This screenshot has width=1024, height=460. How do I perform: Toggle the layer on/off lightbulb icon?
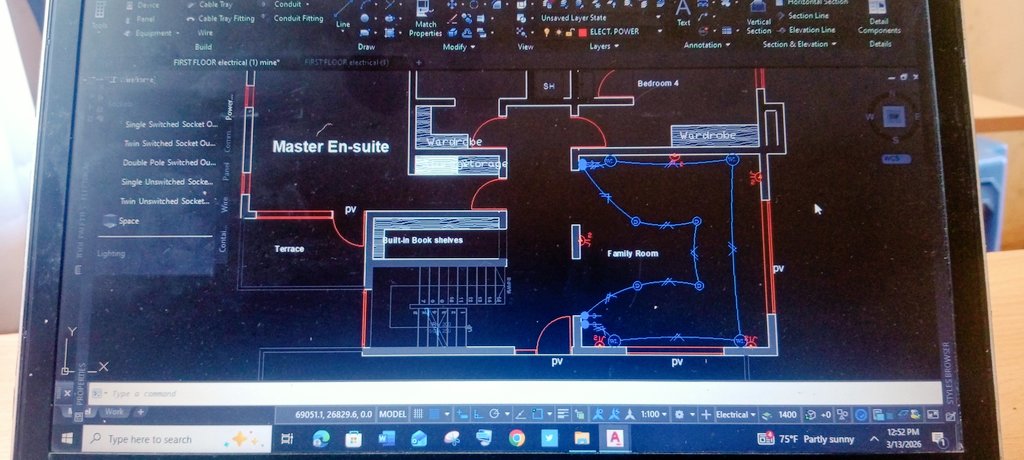pyautogui.click(x=547, y=32)
